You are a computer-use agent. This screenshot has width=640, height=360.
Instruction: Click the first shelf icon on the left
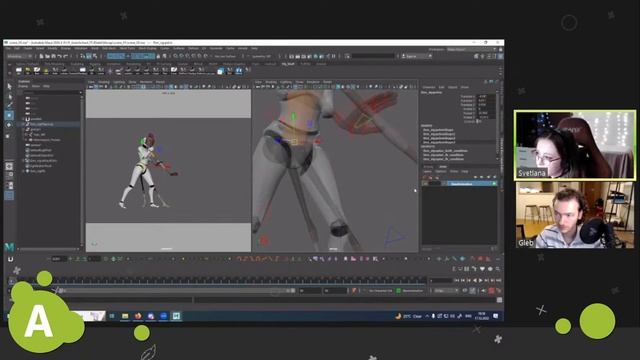pos(19,71)
